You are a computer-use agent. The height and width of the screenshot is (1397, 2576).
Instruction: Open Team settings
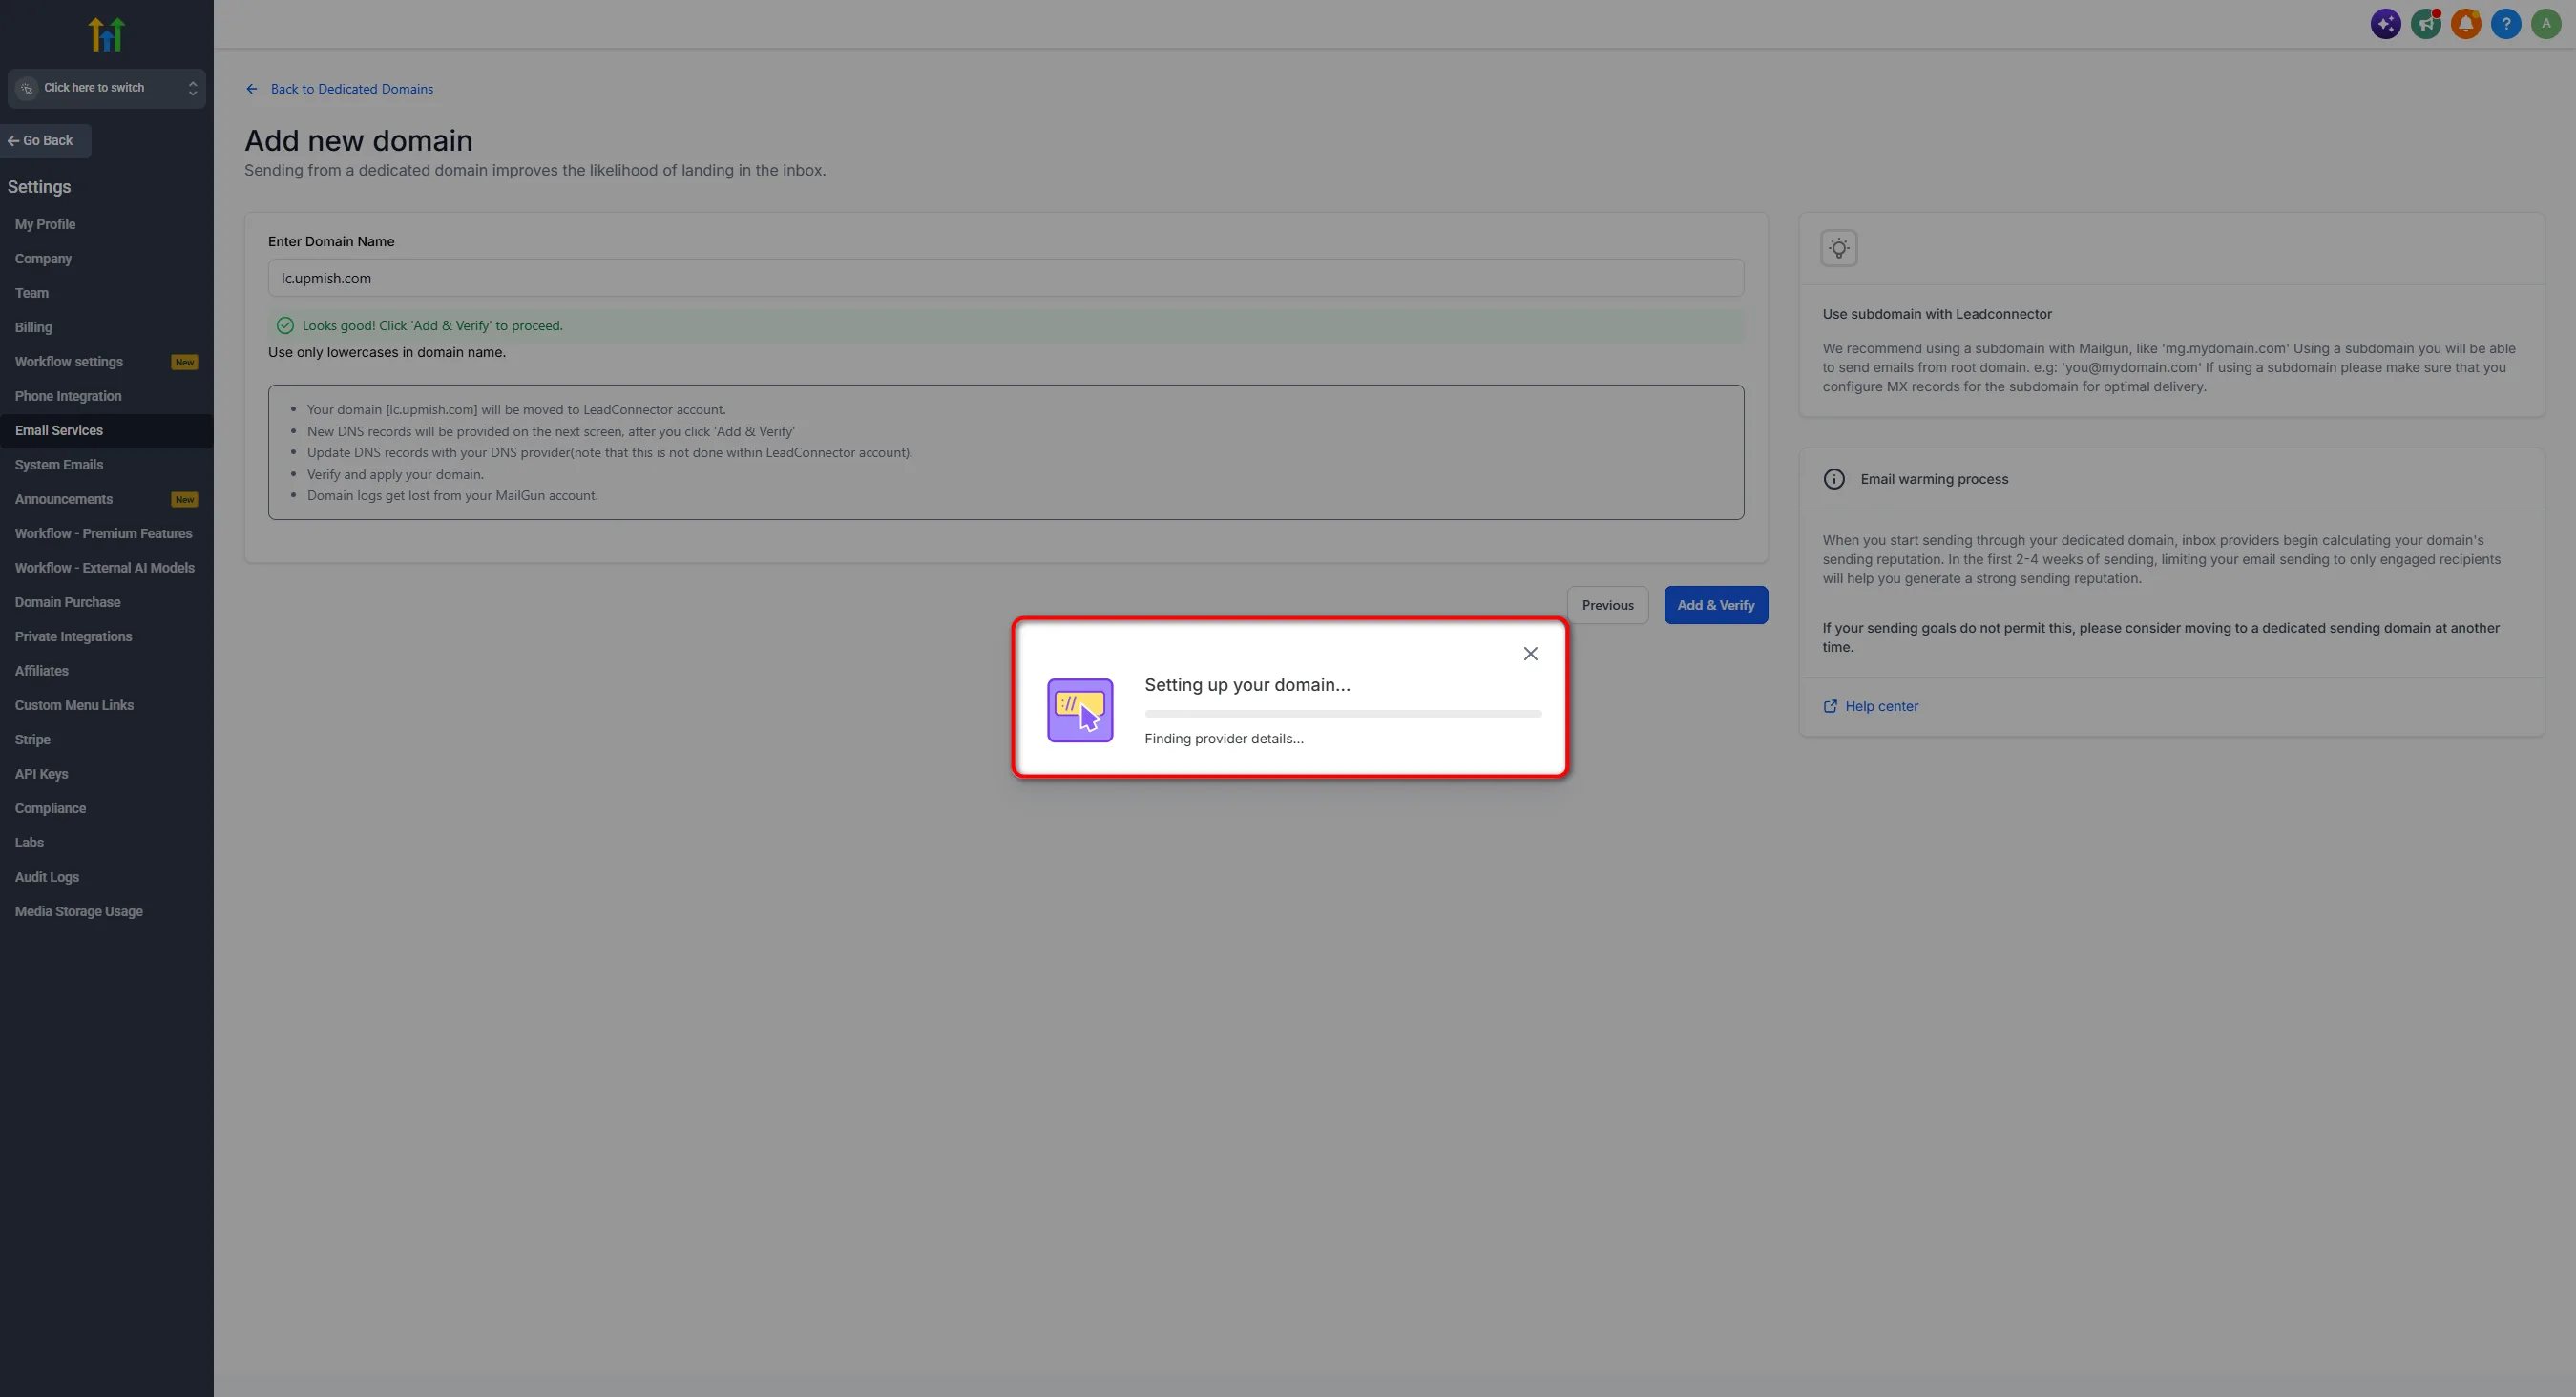(x=106, y=293)
